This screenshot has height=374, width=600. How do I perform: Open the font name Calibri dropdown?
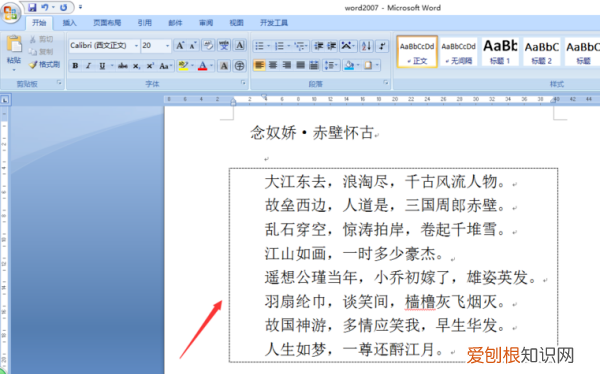(136, 46)
